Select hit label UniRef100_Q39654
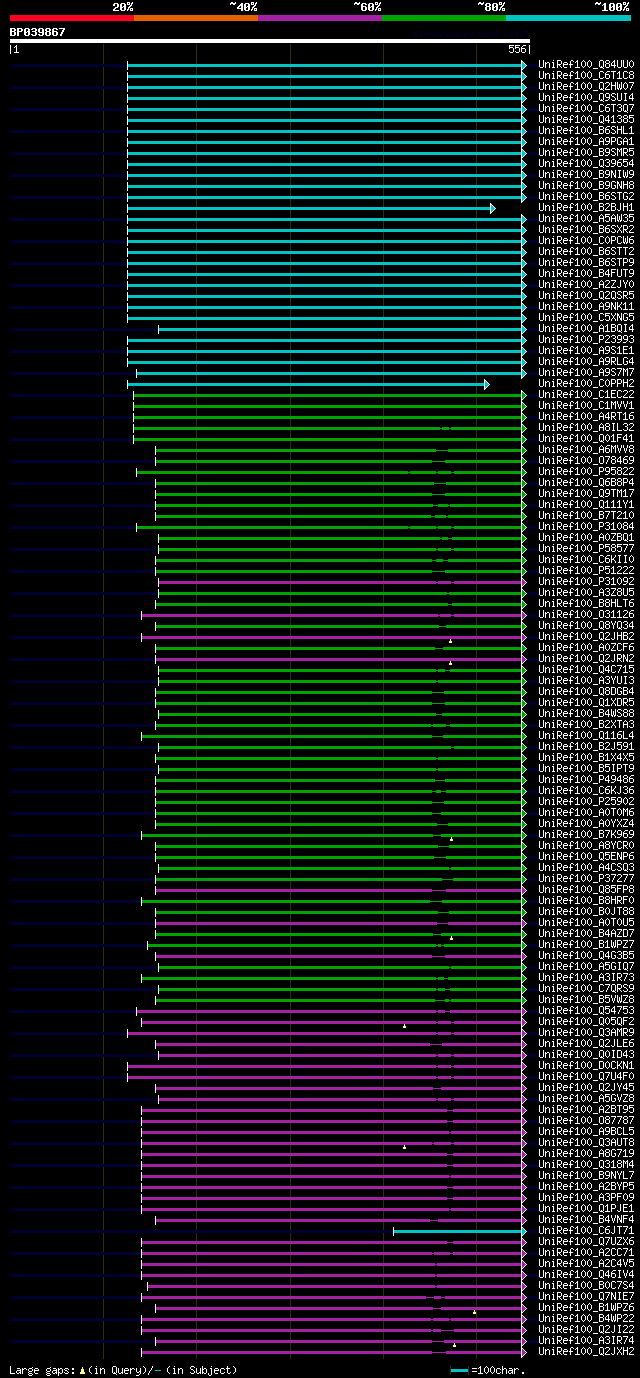640x1378 pixels. 586,163
